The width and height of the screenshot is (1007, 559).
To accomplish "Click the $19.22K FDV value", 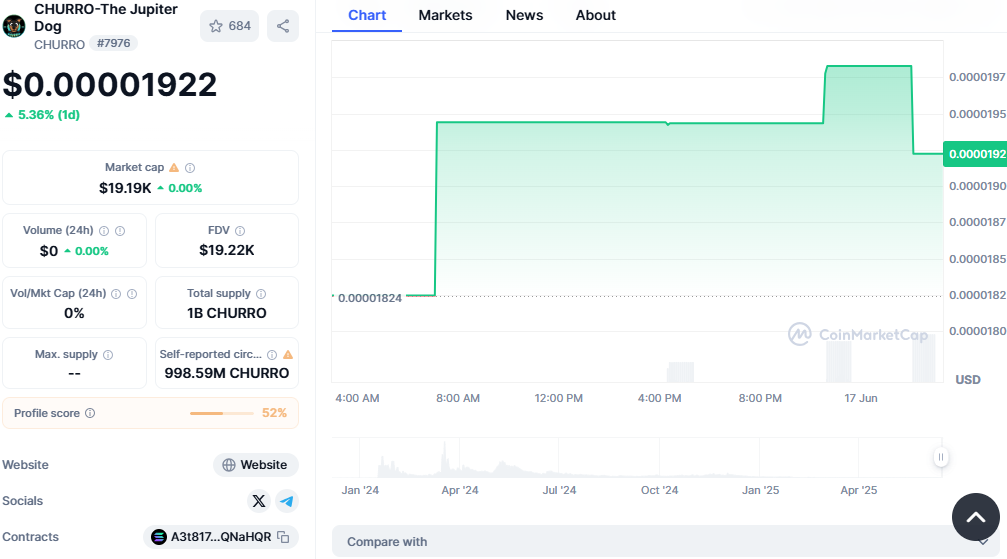I will click(x=227, y=251).
